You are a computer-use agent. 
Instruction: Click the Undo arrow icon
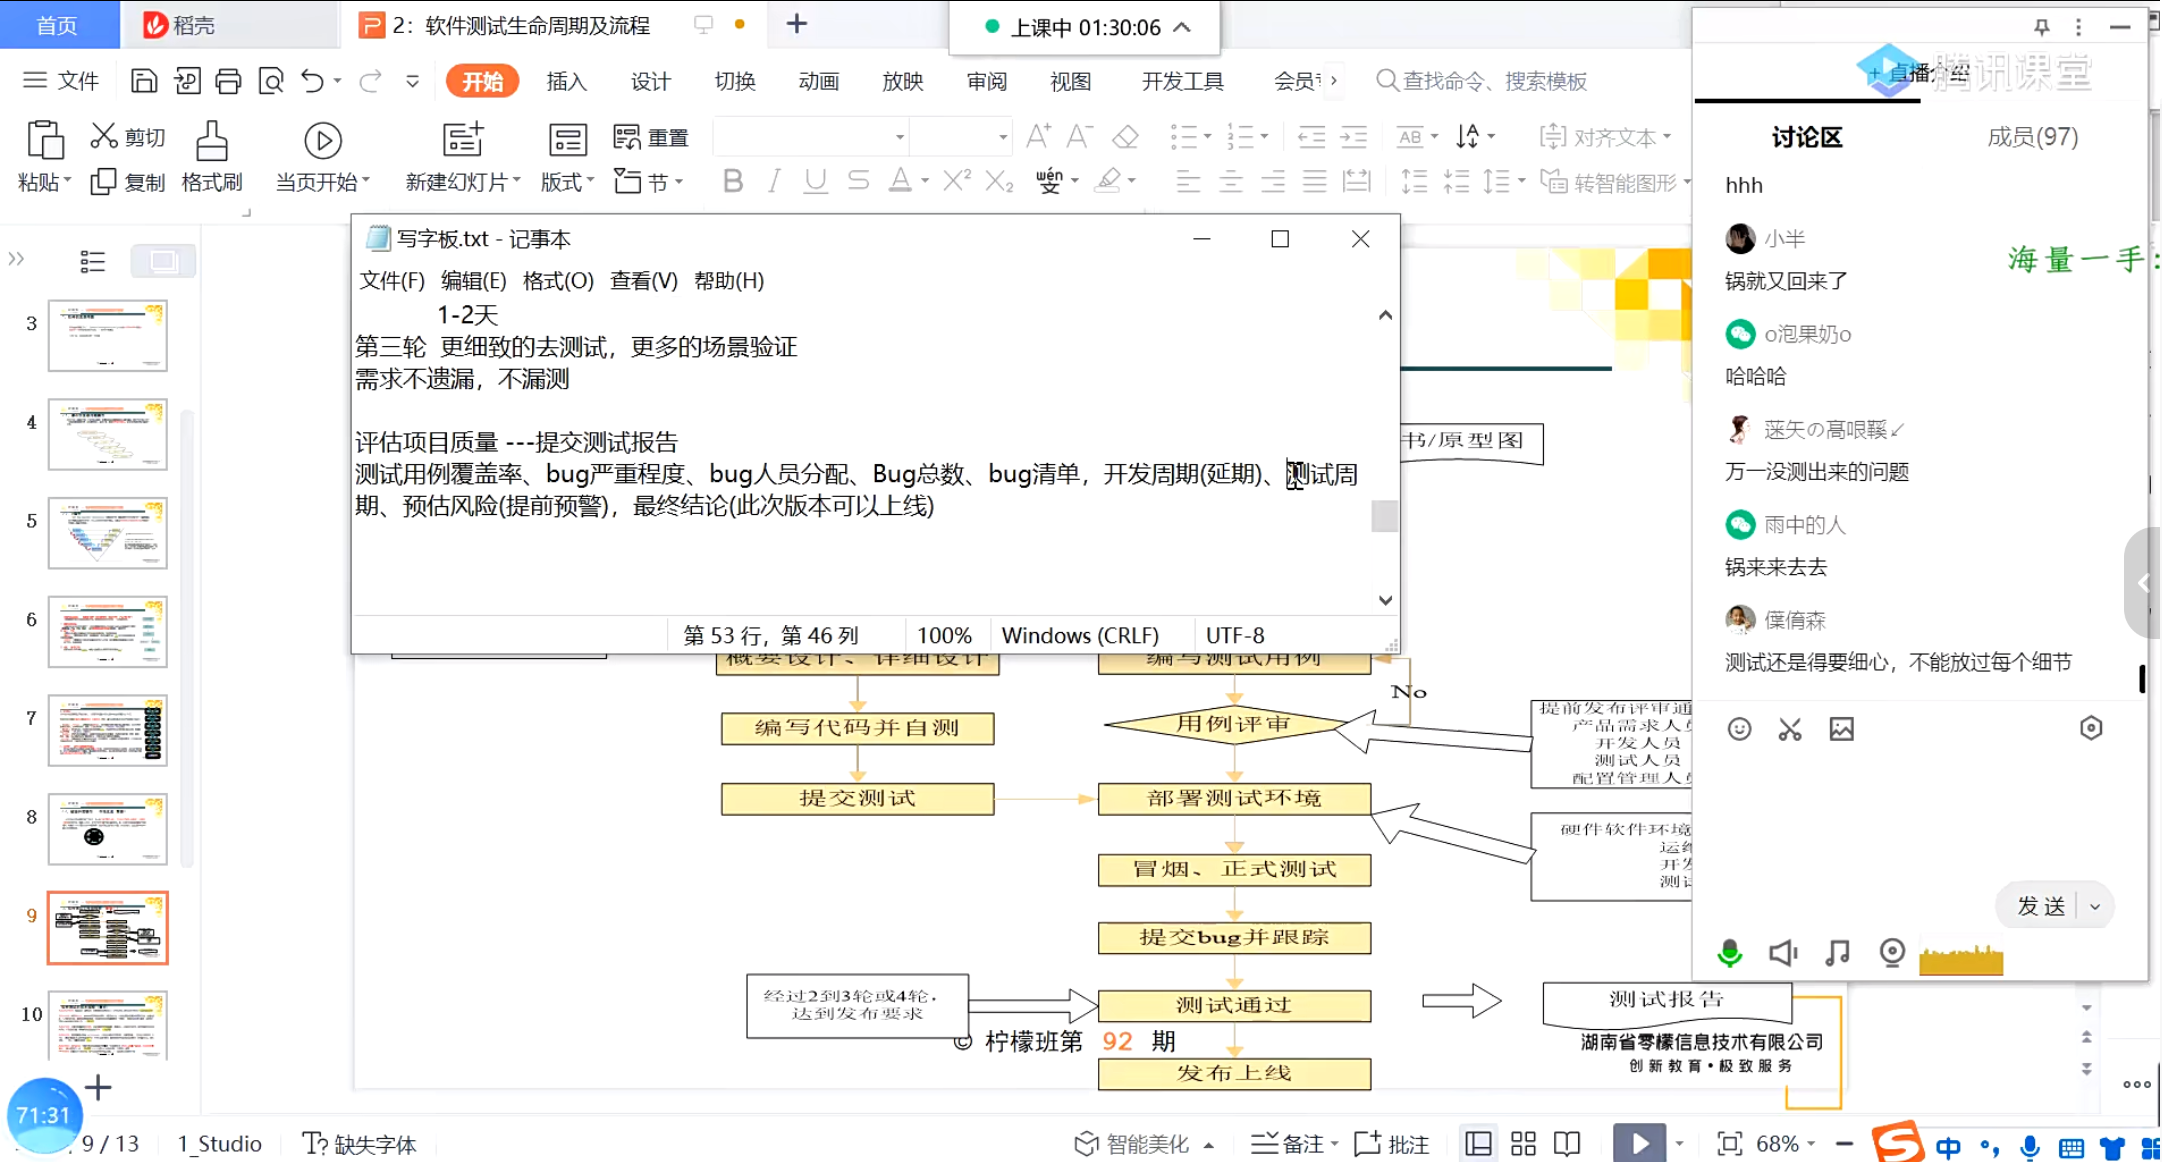pos(312,81)
